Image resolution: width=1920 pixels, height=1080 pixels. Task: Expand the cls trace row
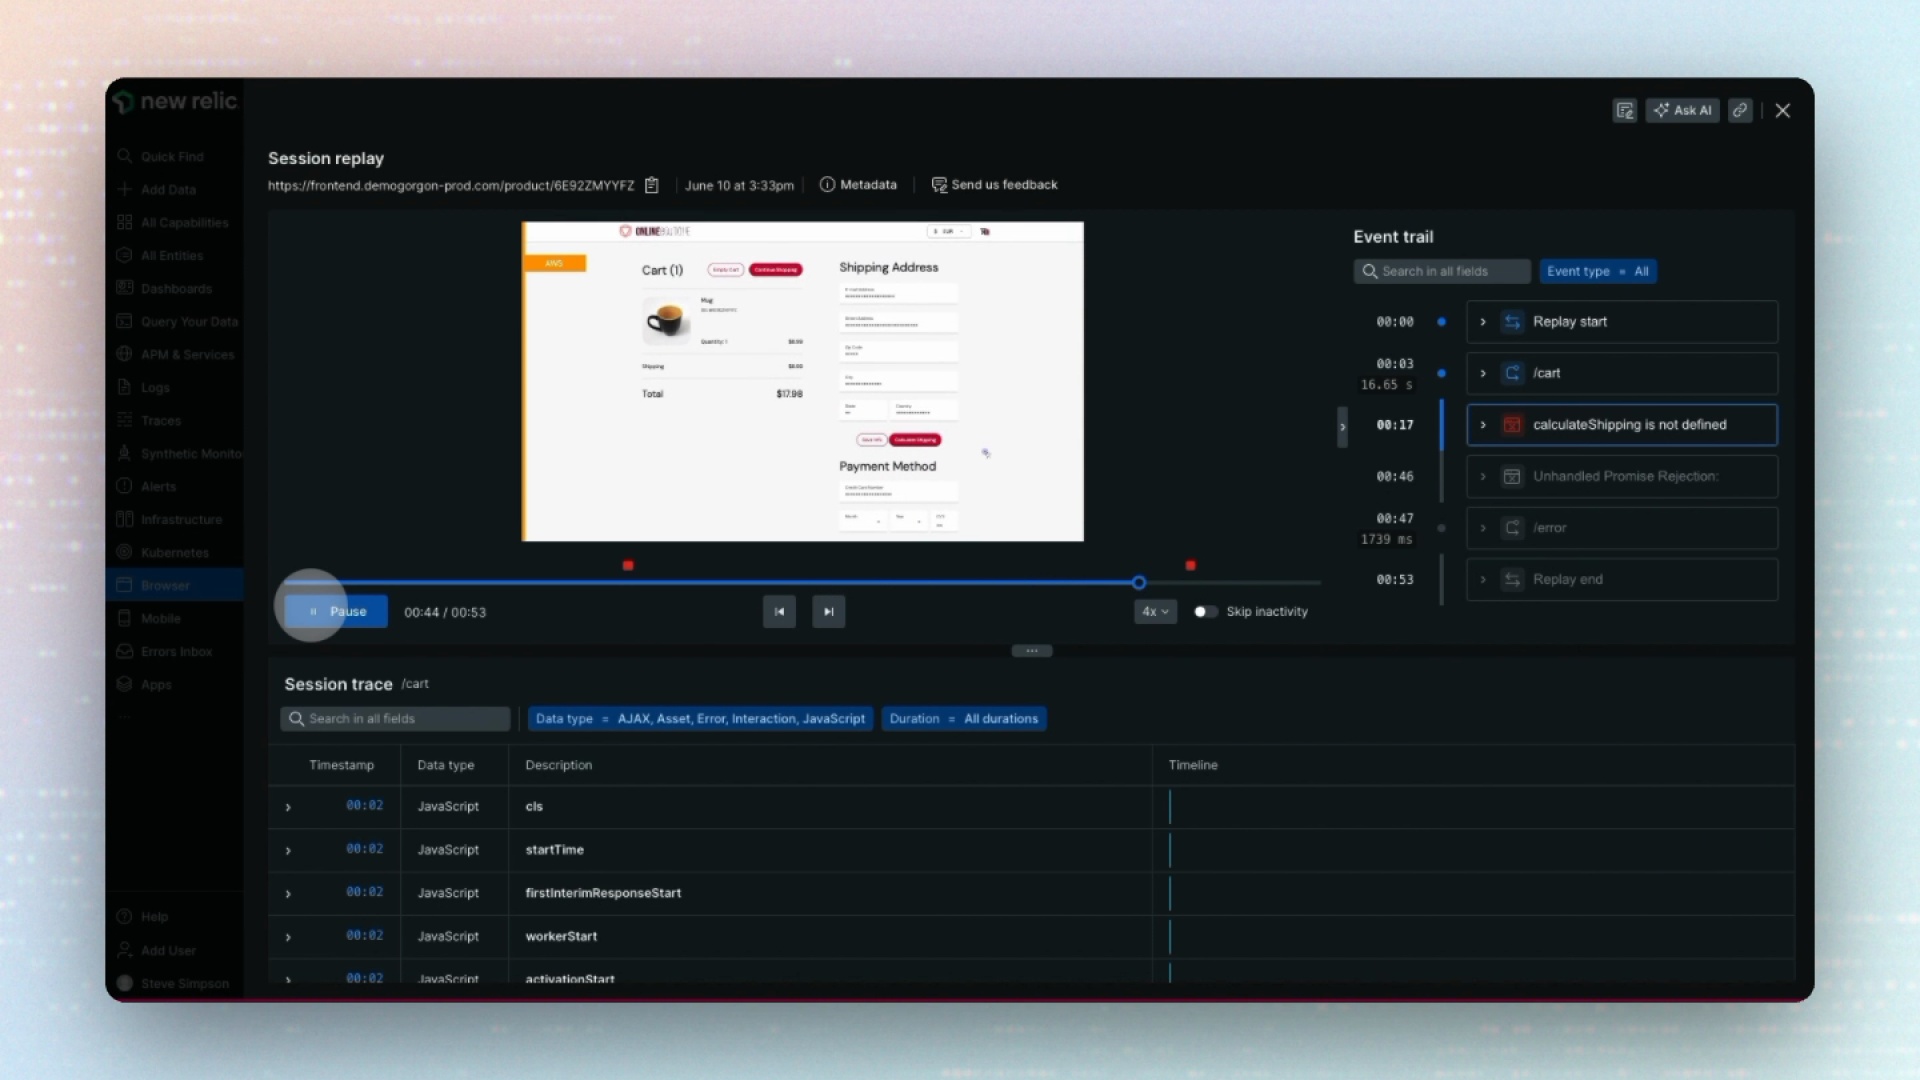[x=288, y=807]
